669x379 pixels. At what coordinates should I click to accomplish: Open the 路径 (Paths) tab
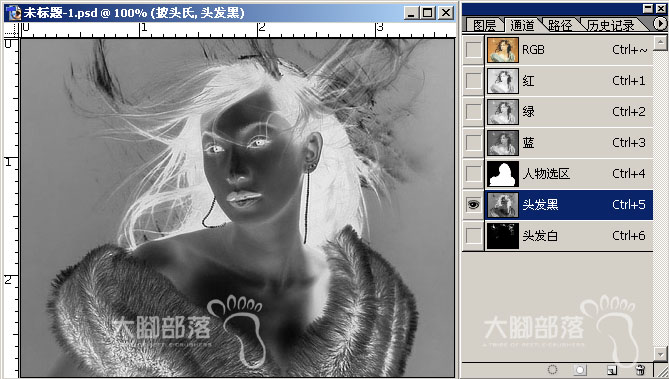[x=560, y=25]
